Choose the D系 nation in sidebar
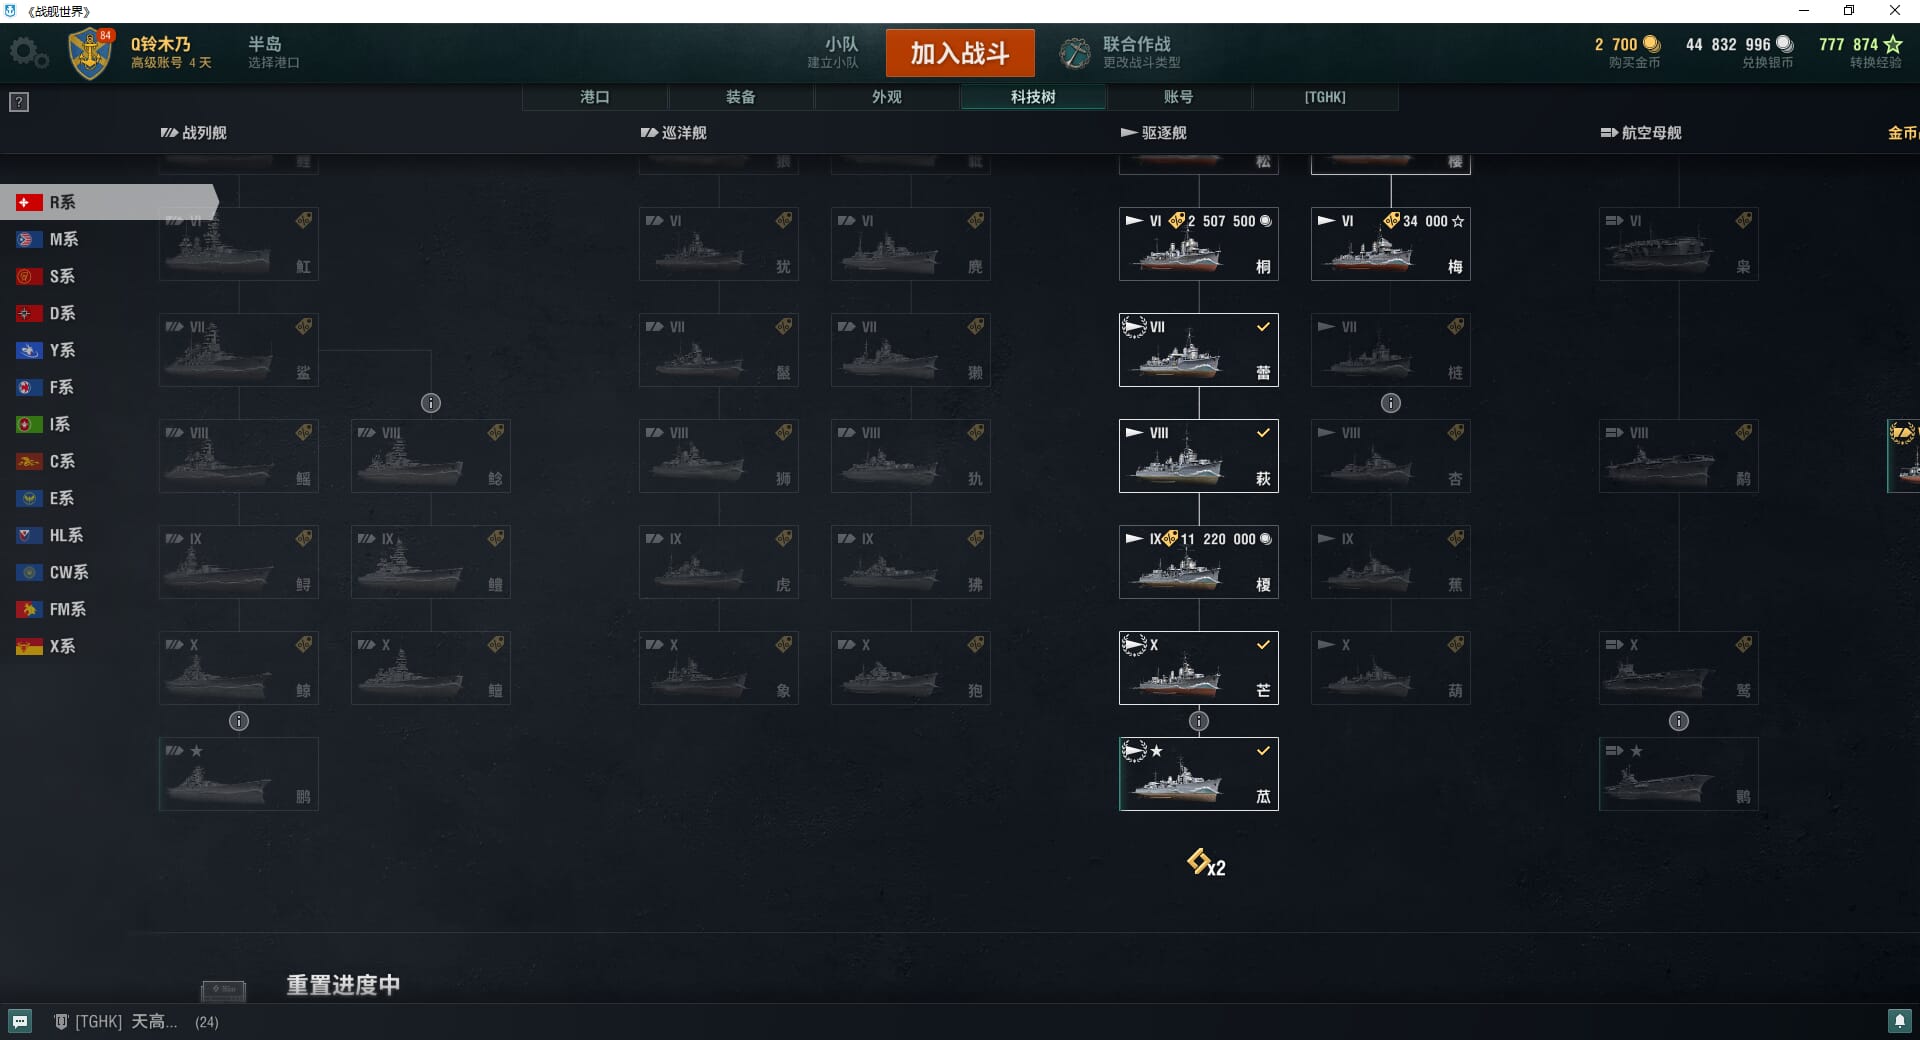This screenshot has width=1920, height=1040. [61, 313]
